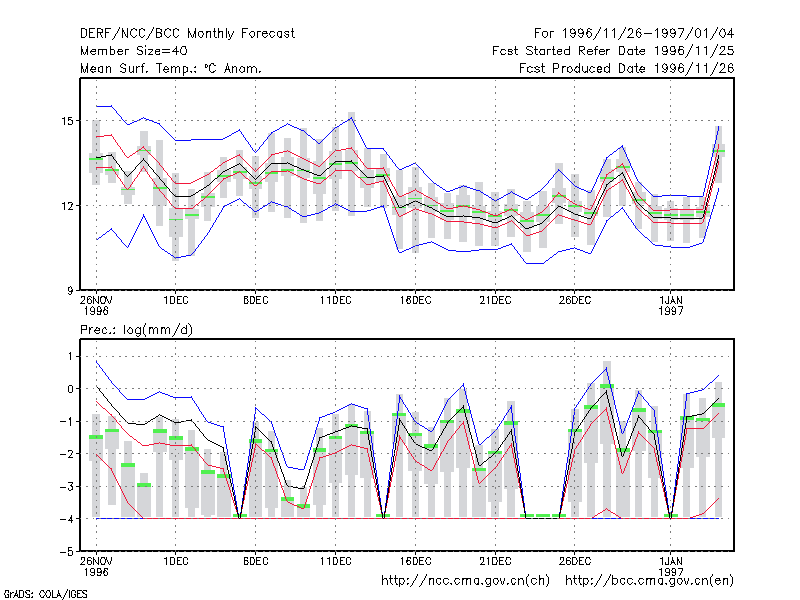Viewport: 800px width, 600px height.
Task: Select the 26NOV 1996 label under temperature chart
Action: point(96,305)
